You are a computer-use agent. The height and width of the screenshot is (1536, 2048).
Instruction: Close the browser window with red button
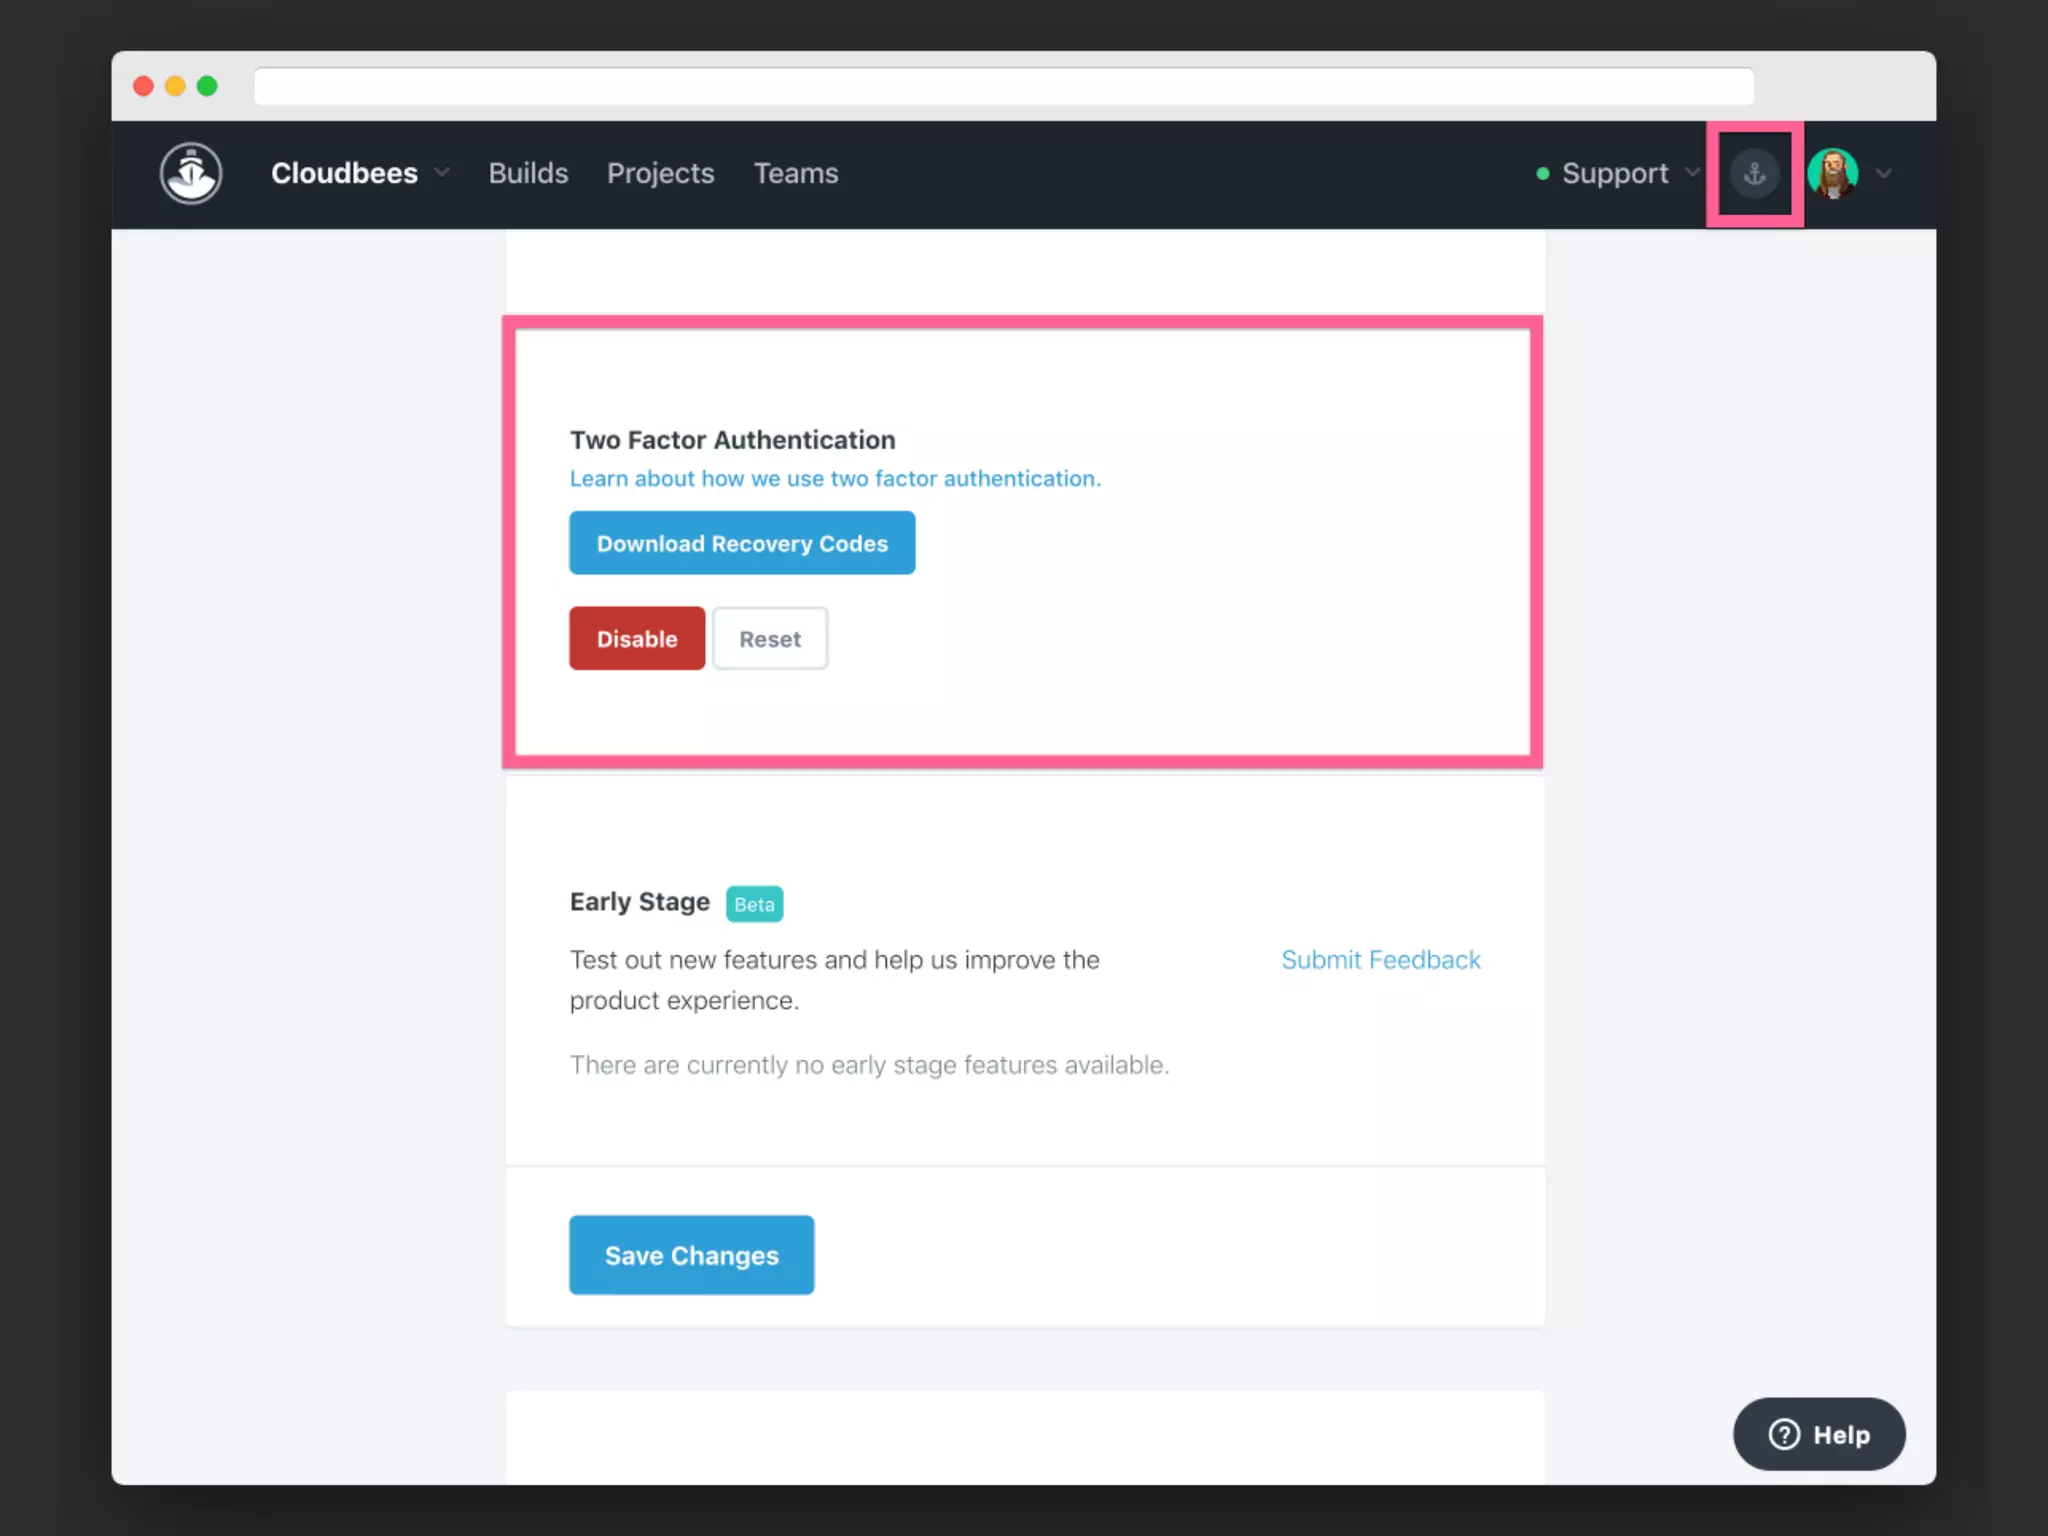pyautogui.click(x=143, y=86)
